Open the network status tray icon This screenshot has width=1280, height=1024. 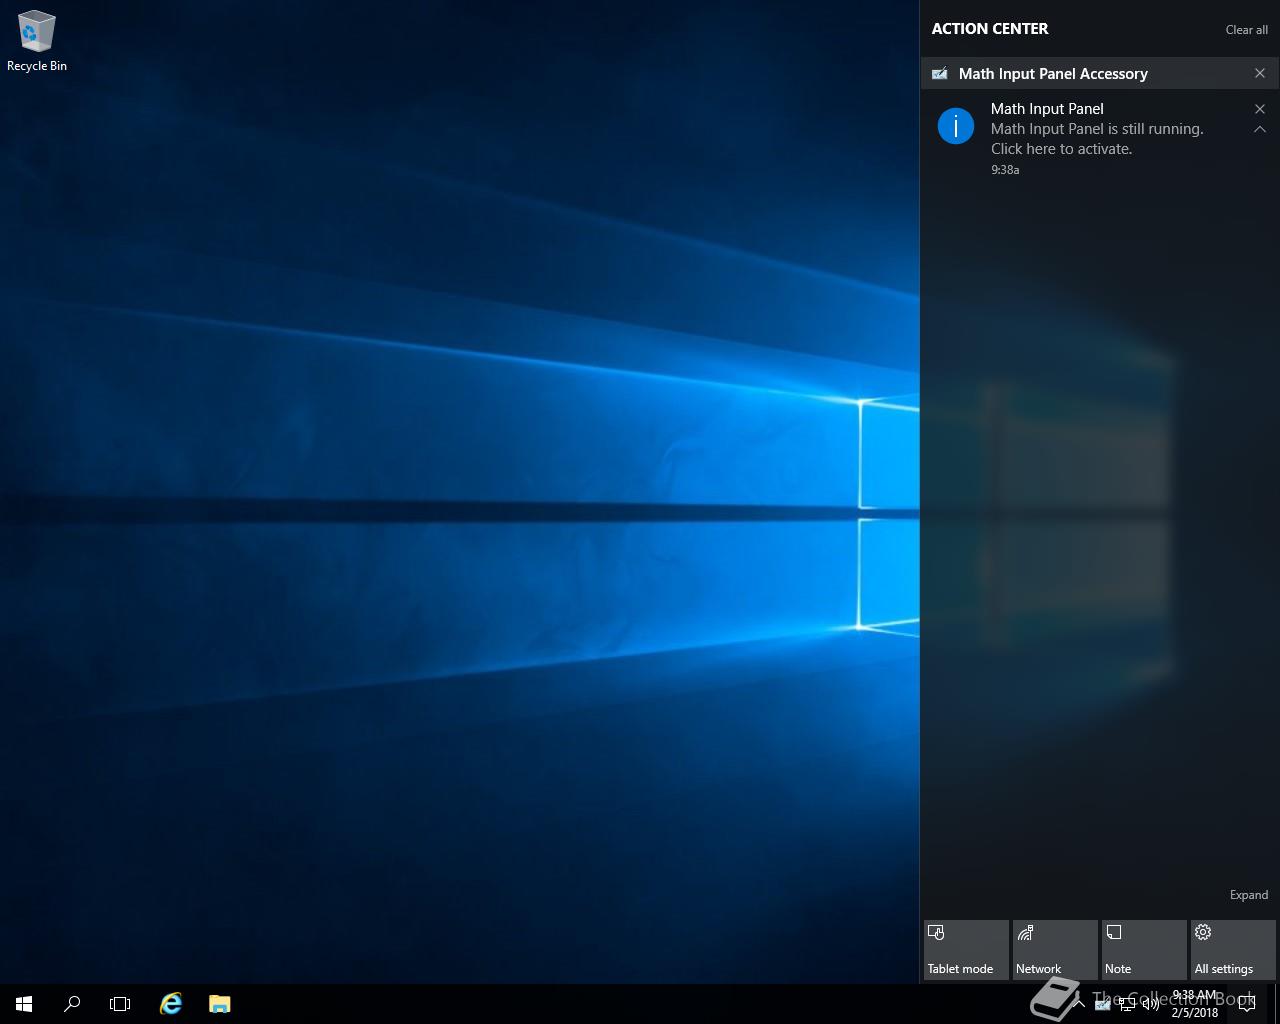pos(1127,1004)
